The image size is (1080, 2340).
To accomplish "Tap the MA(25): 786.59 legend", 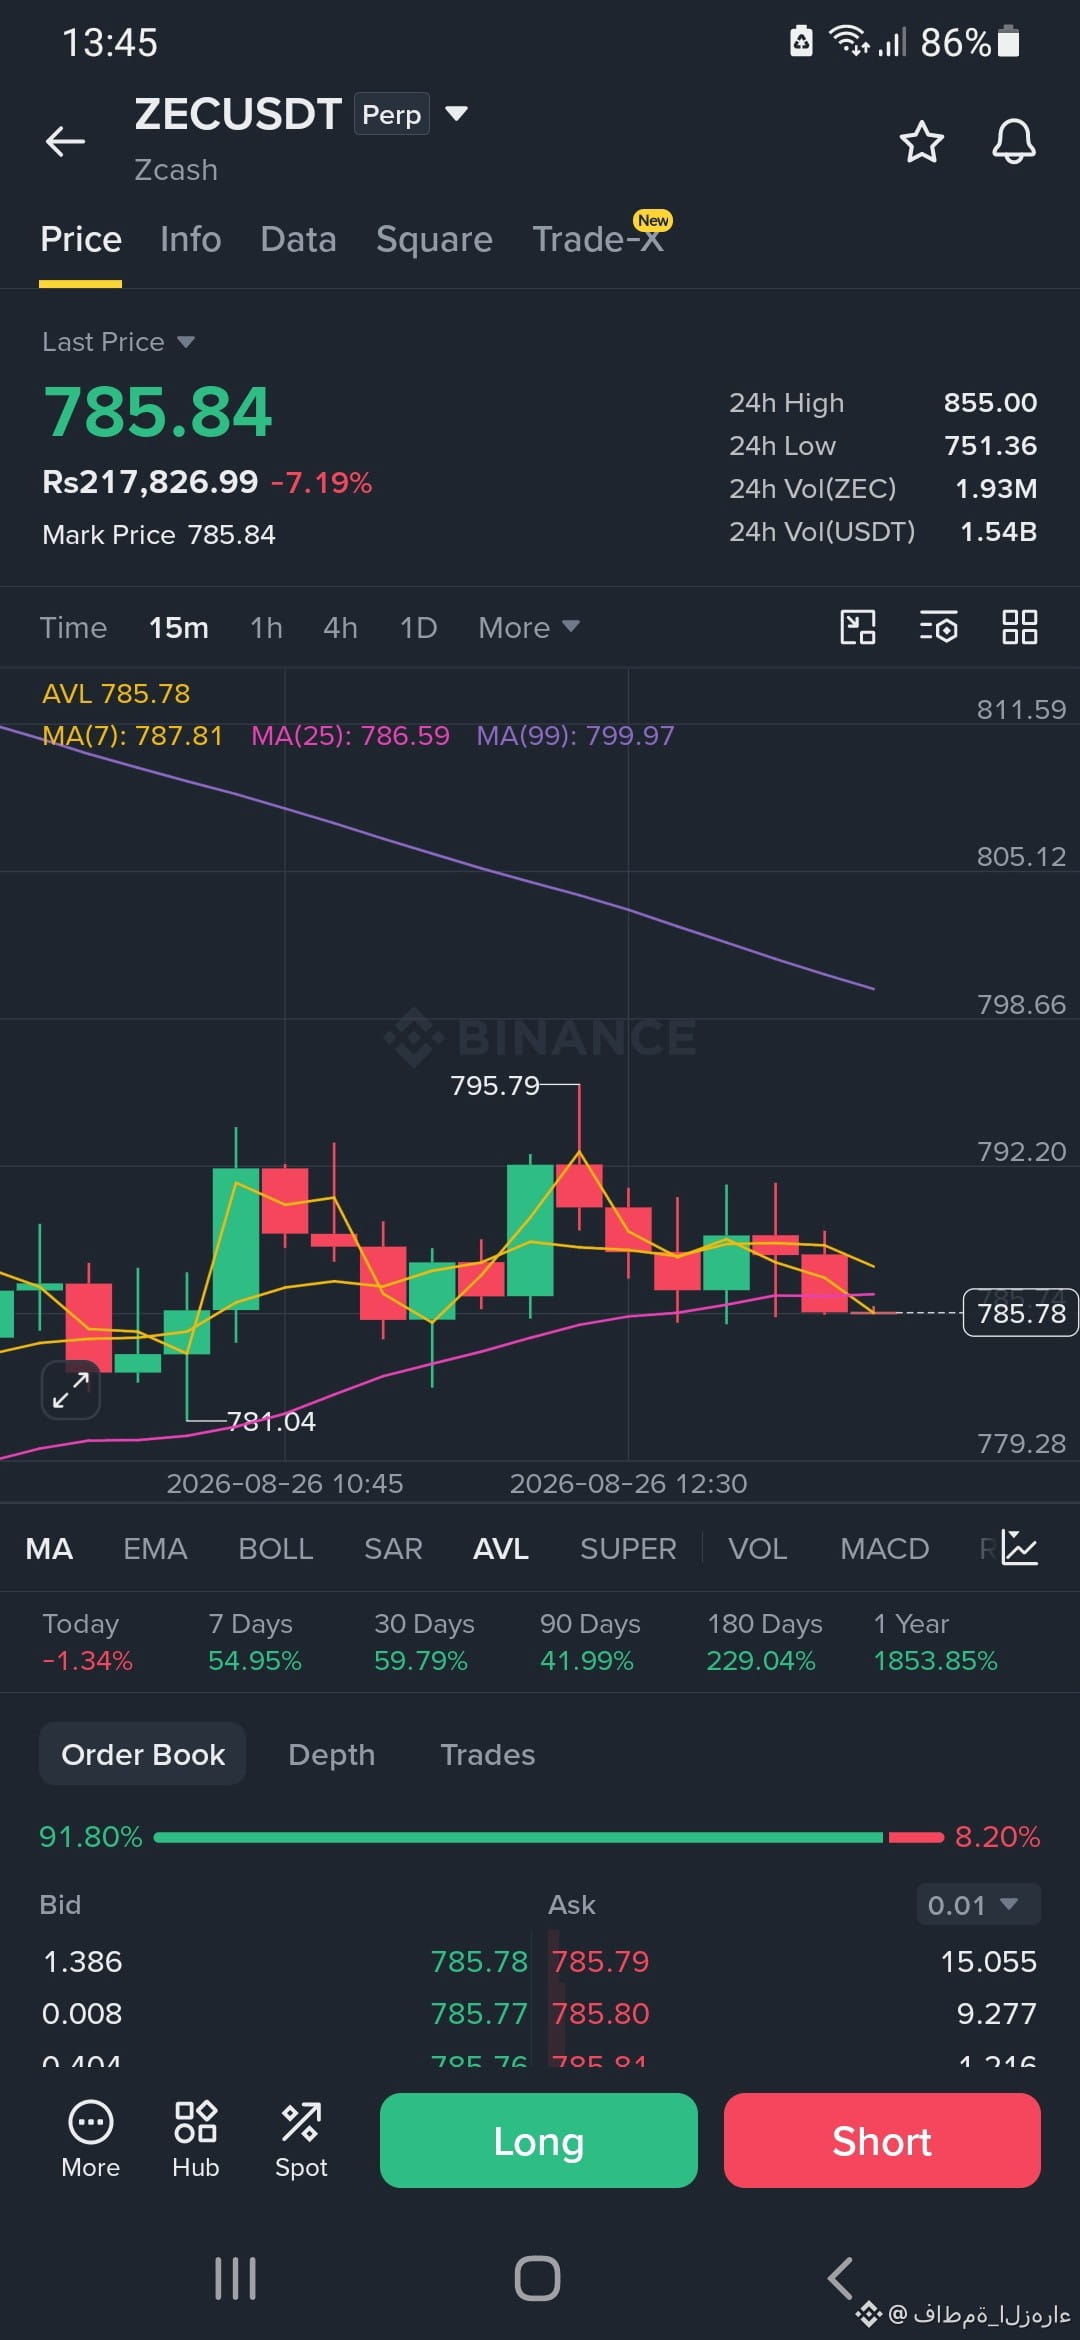I will coord(350,735).
